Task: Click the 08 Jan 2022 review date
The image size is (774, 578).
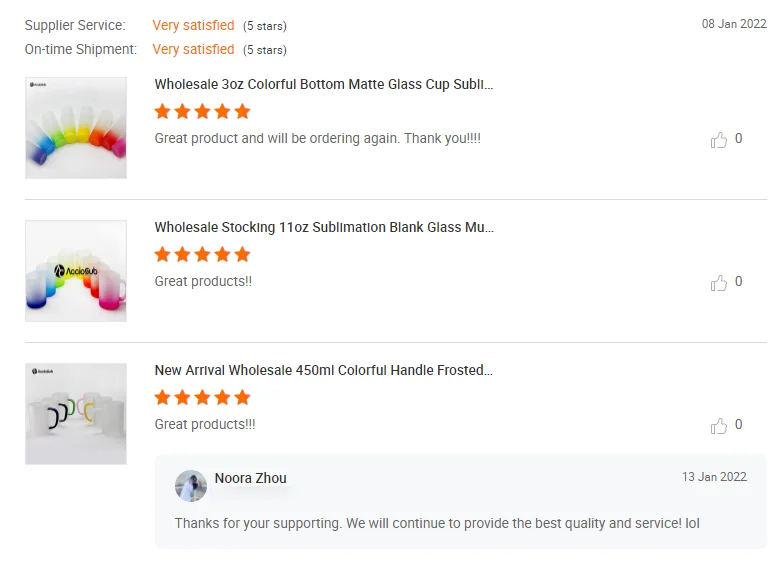Action: click(x=734, y=24)
